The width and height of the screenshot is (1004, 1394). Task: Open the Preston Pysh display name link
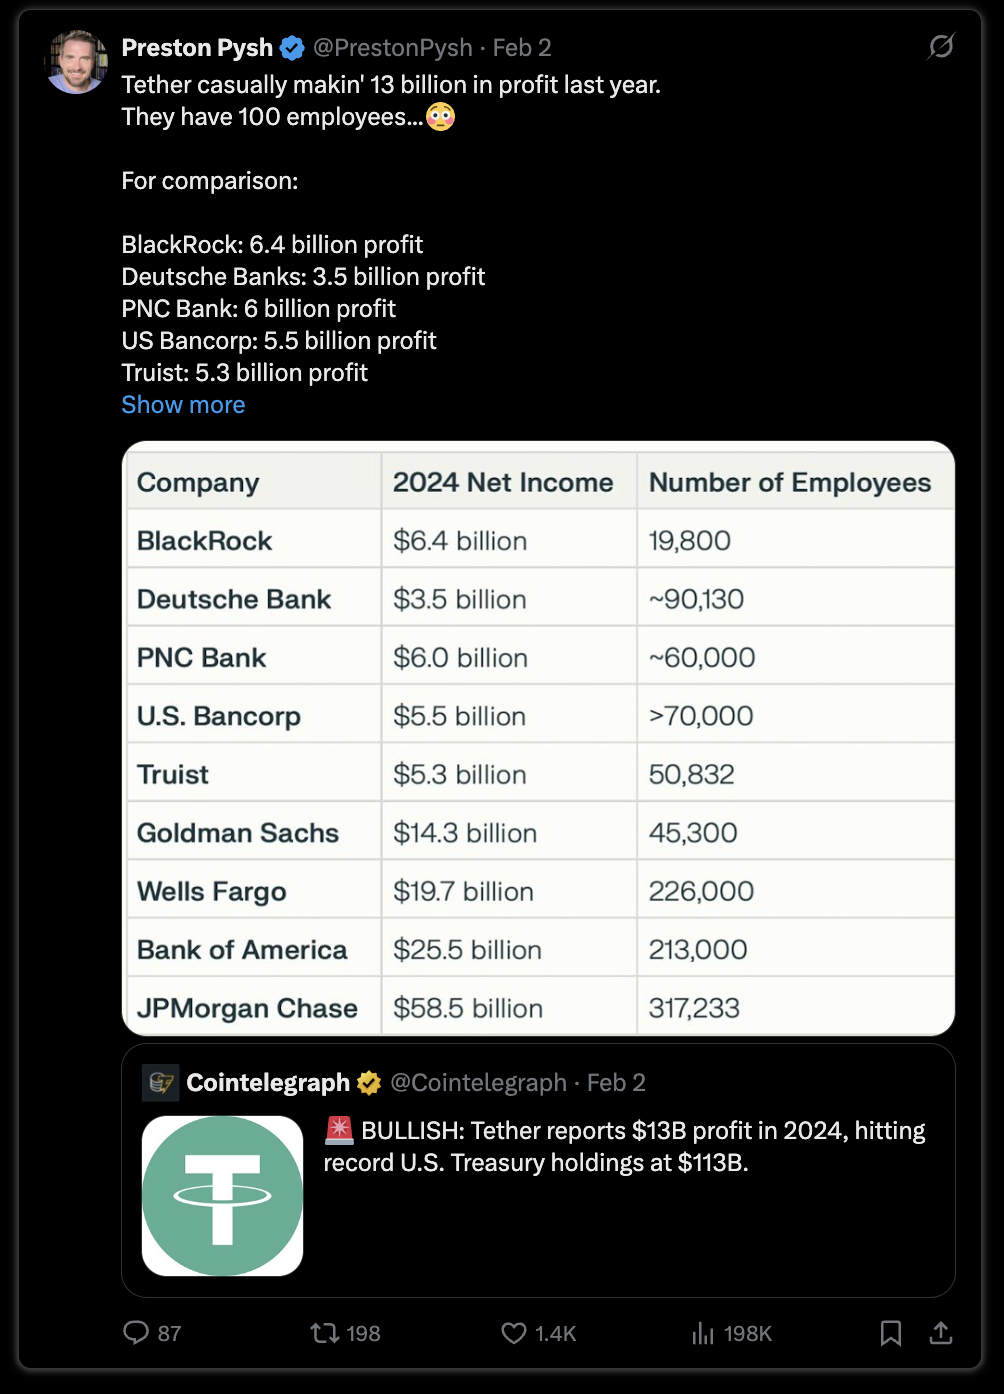point(197,48)
